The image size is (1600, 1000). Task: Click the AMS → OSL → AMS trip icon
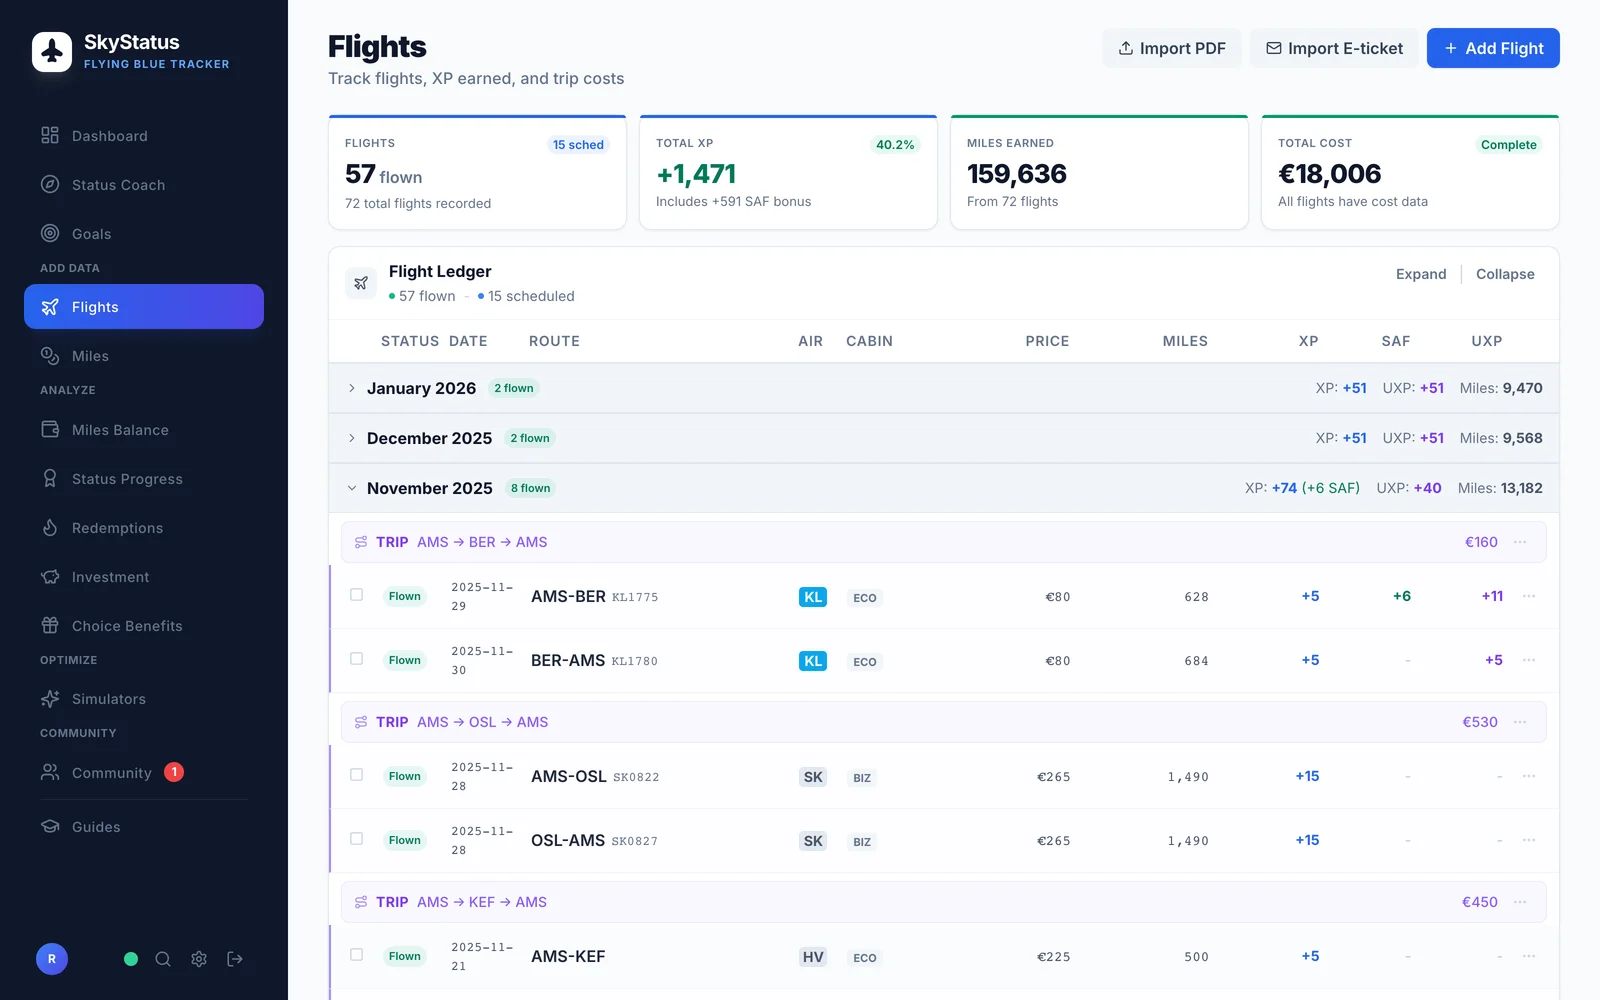361,722
